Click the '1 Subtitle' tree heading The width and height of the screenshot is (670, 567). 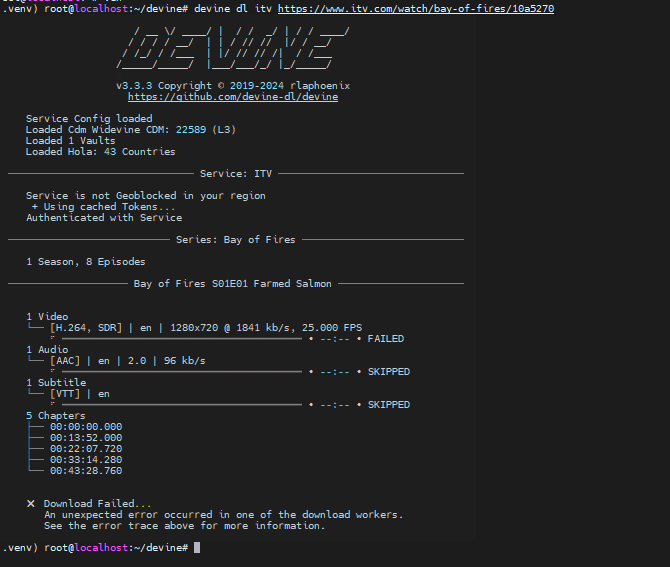56,382
